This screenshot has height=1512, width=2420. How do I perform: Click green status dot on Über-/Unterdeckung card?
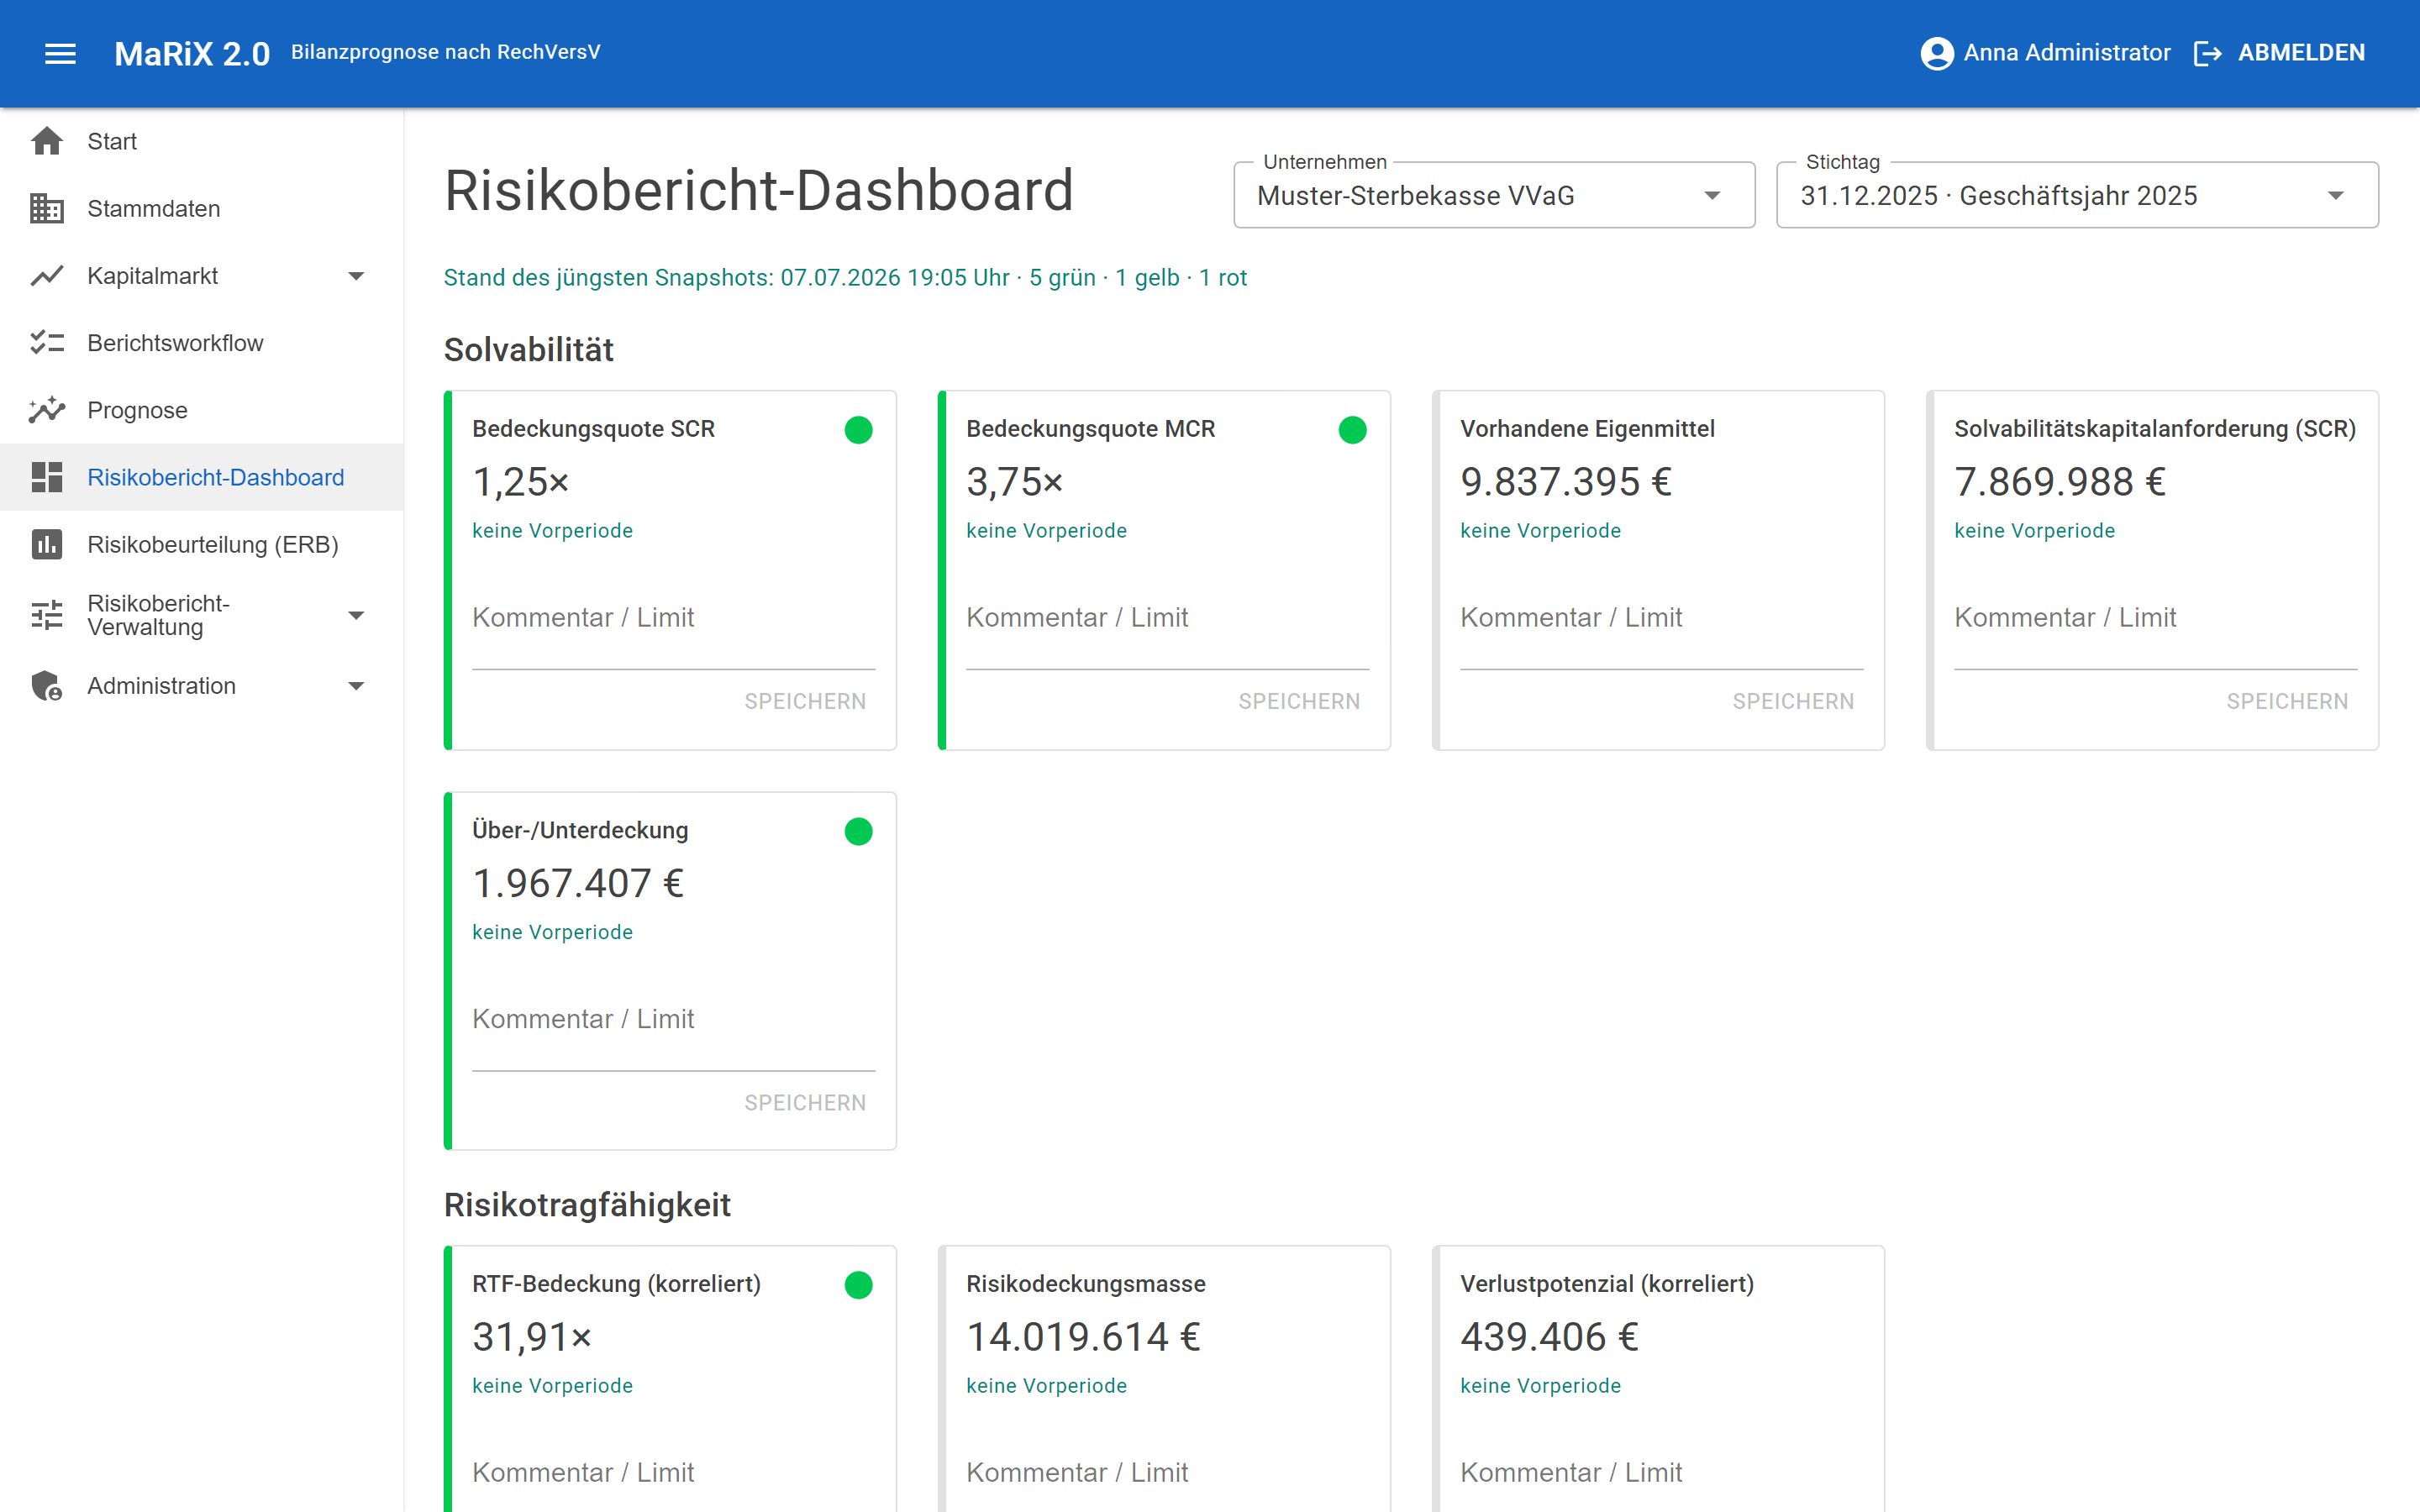coord(858,831)
